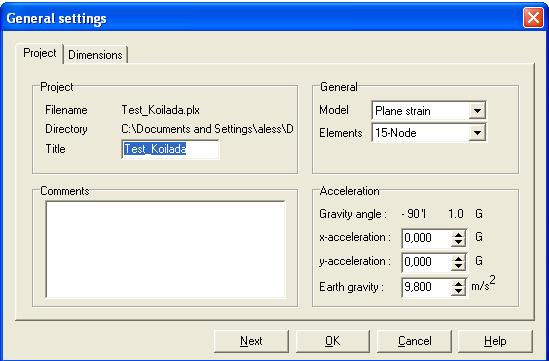Increase Earth gravity with up arrow
The width and height of the screenshot is (549, 361).
(x=458, y=284)
